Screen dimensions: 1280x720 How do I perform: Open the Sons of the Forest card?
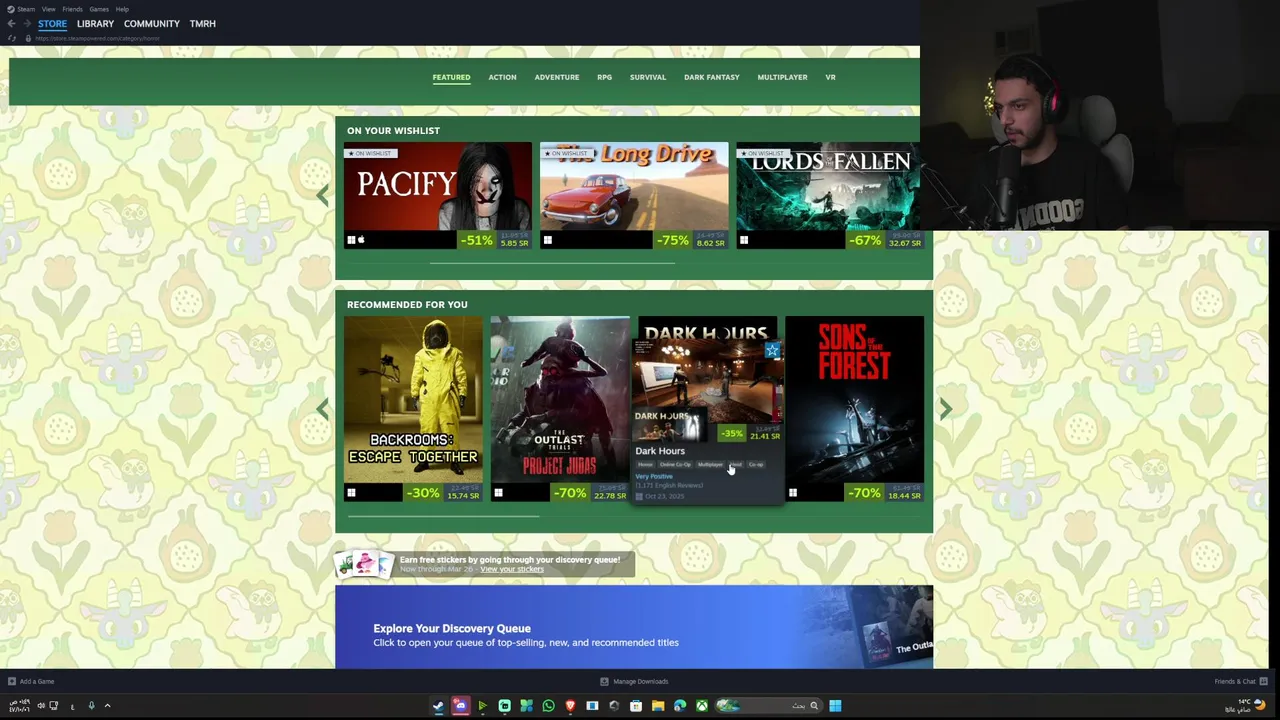pos(855,409)
